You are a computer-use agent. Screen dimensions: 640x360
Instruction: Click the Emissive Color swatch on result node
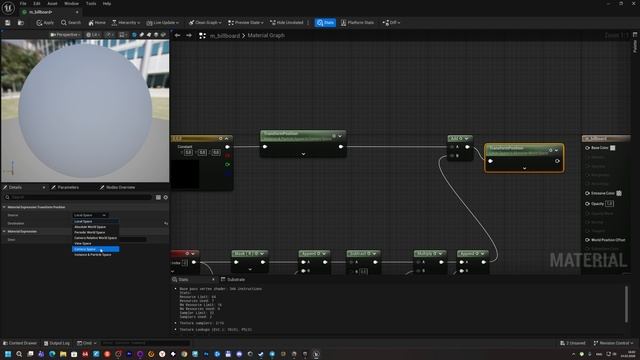point(619,193)
